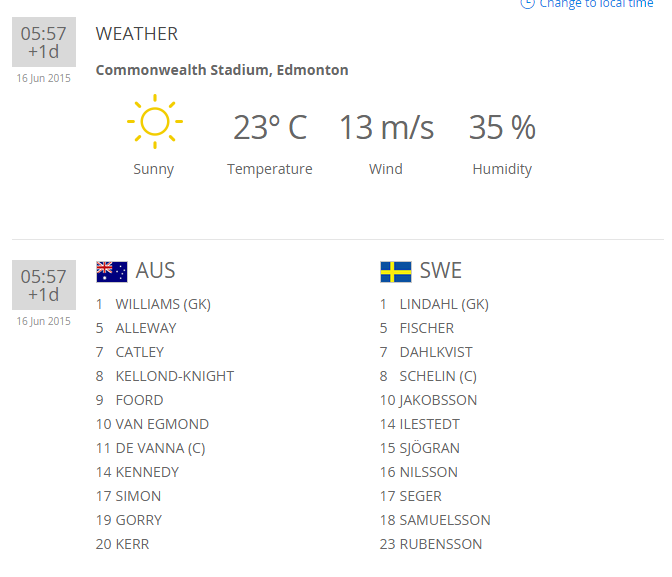This screenshot has width=672, height=577.
Task: Open Lindahl (GK) player entry
Action: coord(443,304)
